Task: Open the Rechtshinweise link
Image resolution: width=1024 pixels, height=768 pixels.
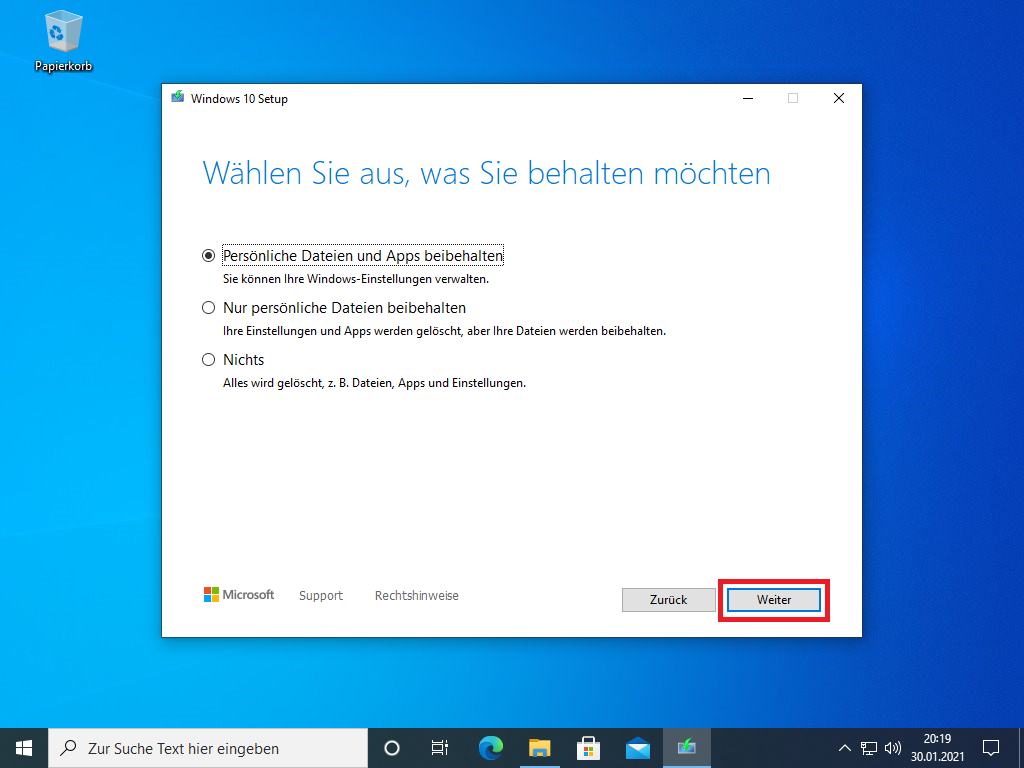Action: coord(417,596)
